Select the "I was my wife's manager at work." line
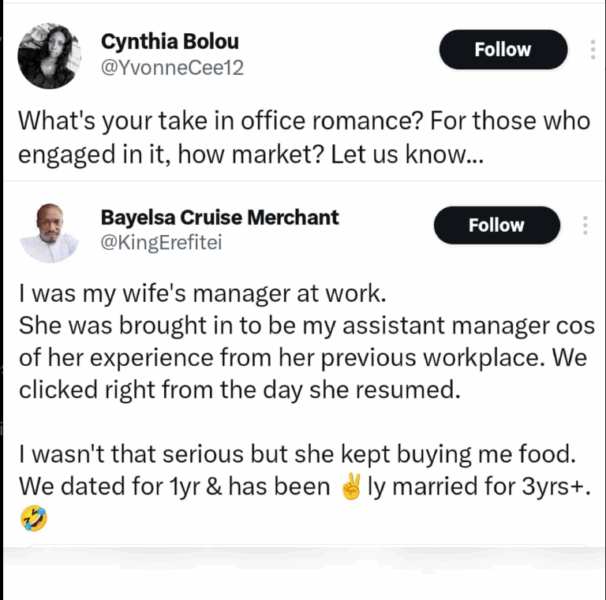 (x=159, y=297)
